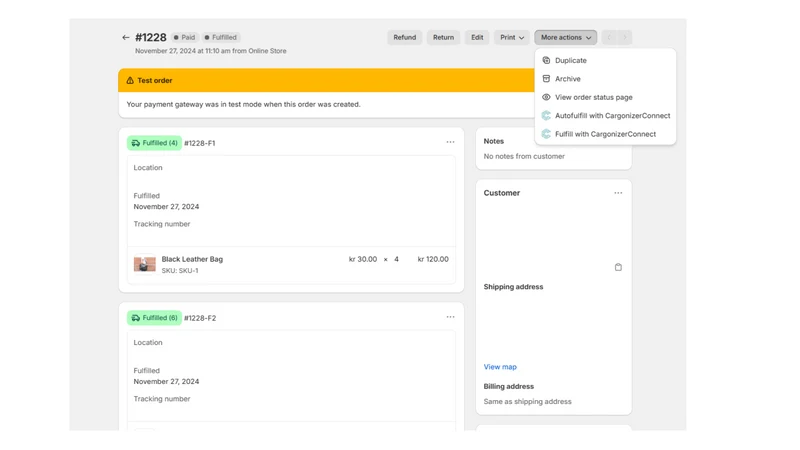Collapse the More actions dropdown

pyautogui.click(x=565, y=37)
